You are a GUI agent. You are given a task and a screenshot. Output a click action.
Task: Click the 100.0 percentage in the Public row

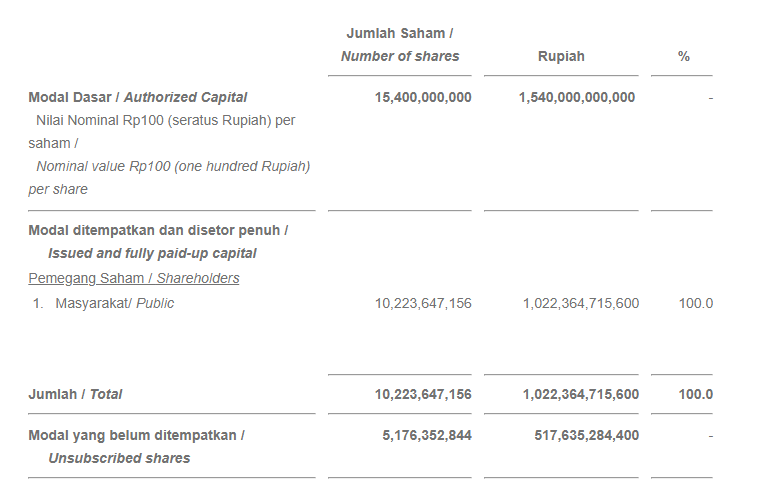click(695, 303)
